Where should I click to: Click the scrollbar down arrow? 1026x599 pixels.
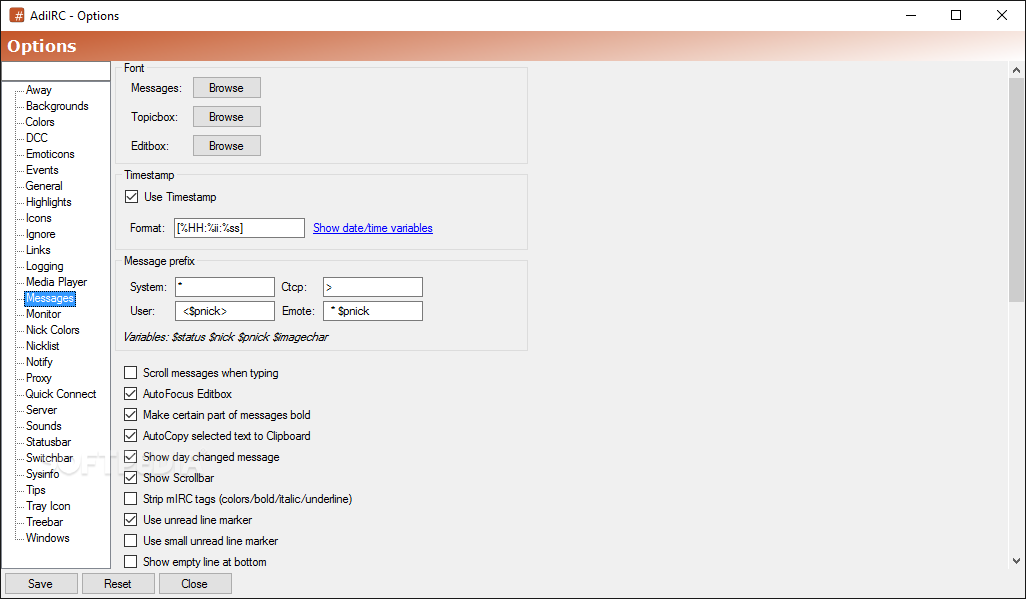[1016, 560]
